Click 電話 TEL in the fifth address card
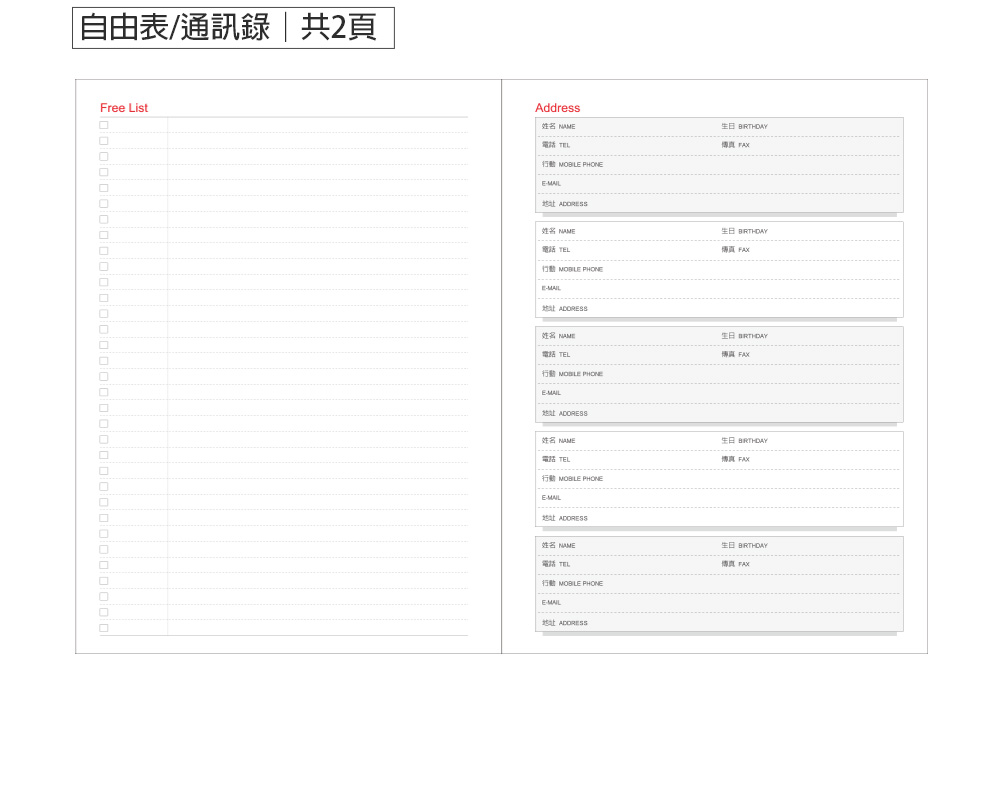This screenshot has height=785, width=1000. pyautogui.click(x=556, y=564)
